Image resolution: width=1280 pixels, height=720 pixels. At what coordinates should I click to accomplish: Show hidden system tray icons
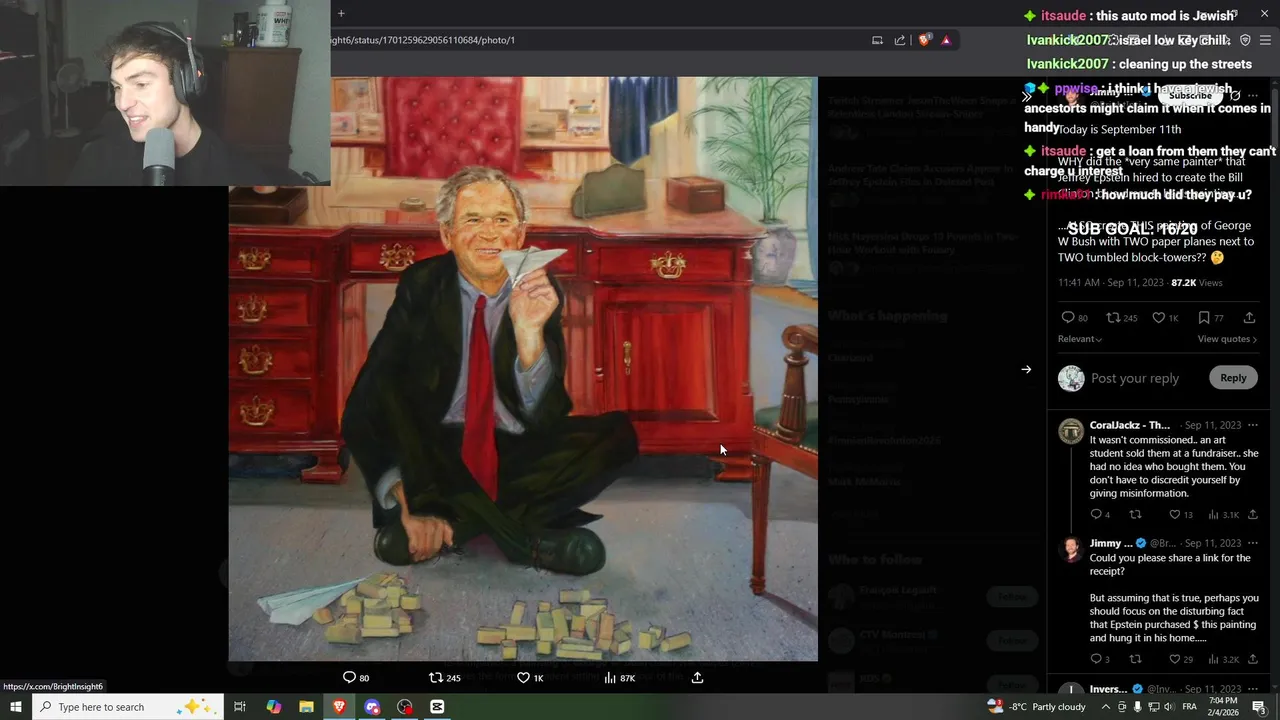click(x=1106, y=707)
